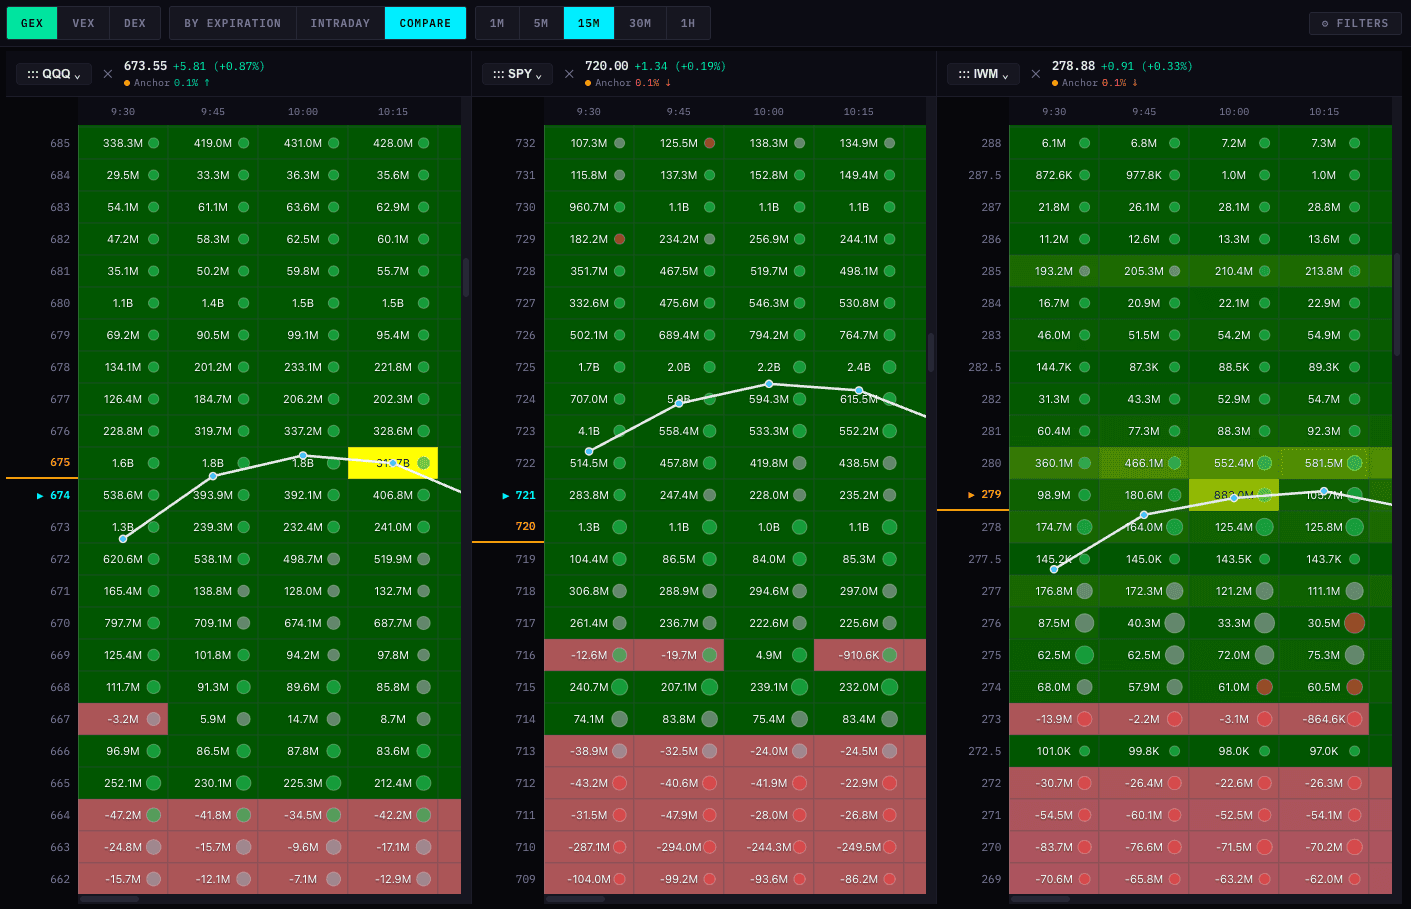Click the large dot beside IWM 278 174.7M
The height and width of the screenshot is (909, 1411).
click(x=1085, y=527)
